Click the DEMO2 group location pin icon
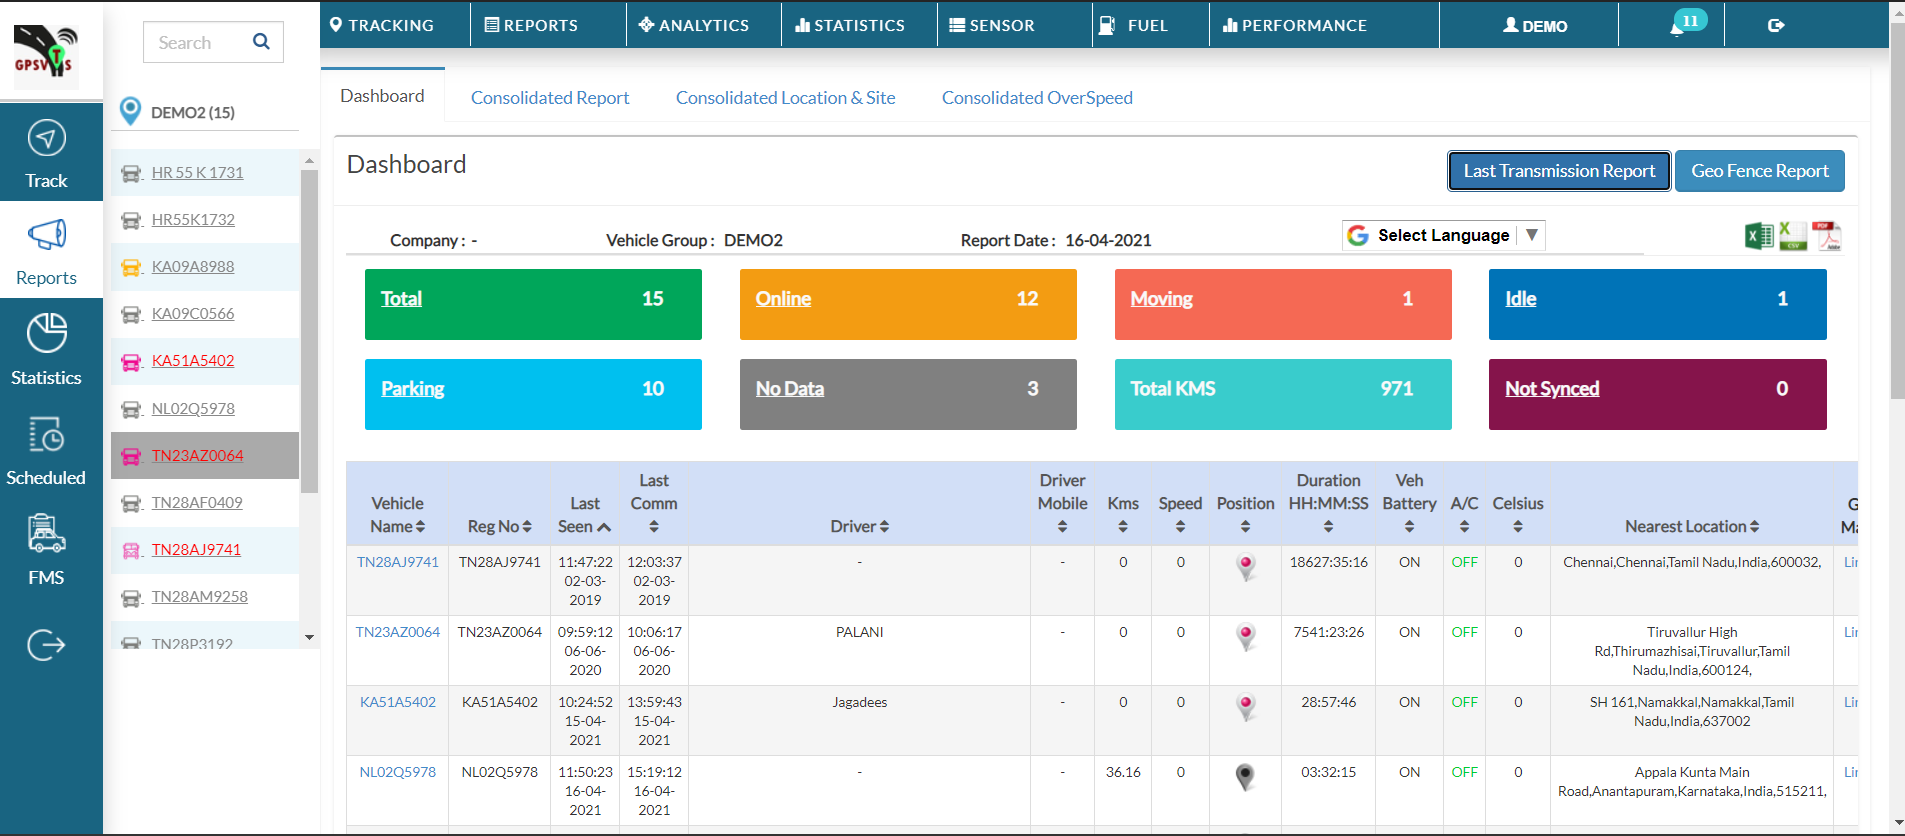Image resolution: width=1905 pixels, height=836 pixels. pyautogui.click(x=130, y=111)
